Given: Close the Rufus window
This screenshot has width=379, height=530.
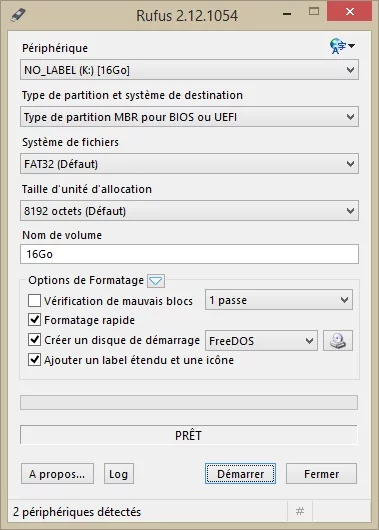Looking at the screenshot, I should [x=350, y=12].
